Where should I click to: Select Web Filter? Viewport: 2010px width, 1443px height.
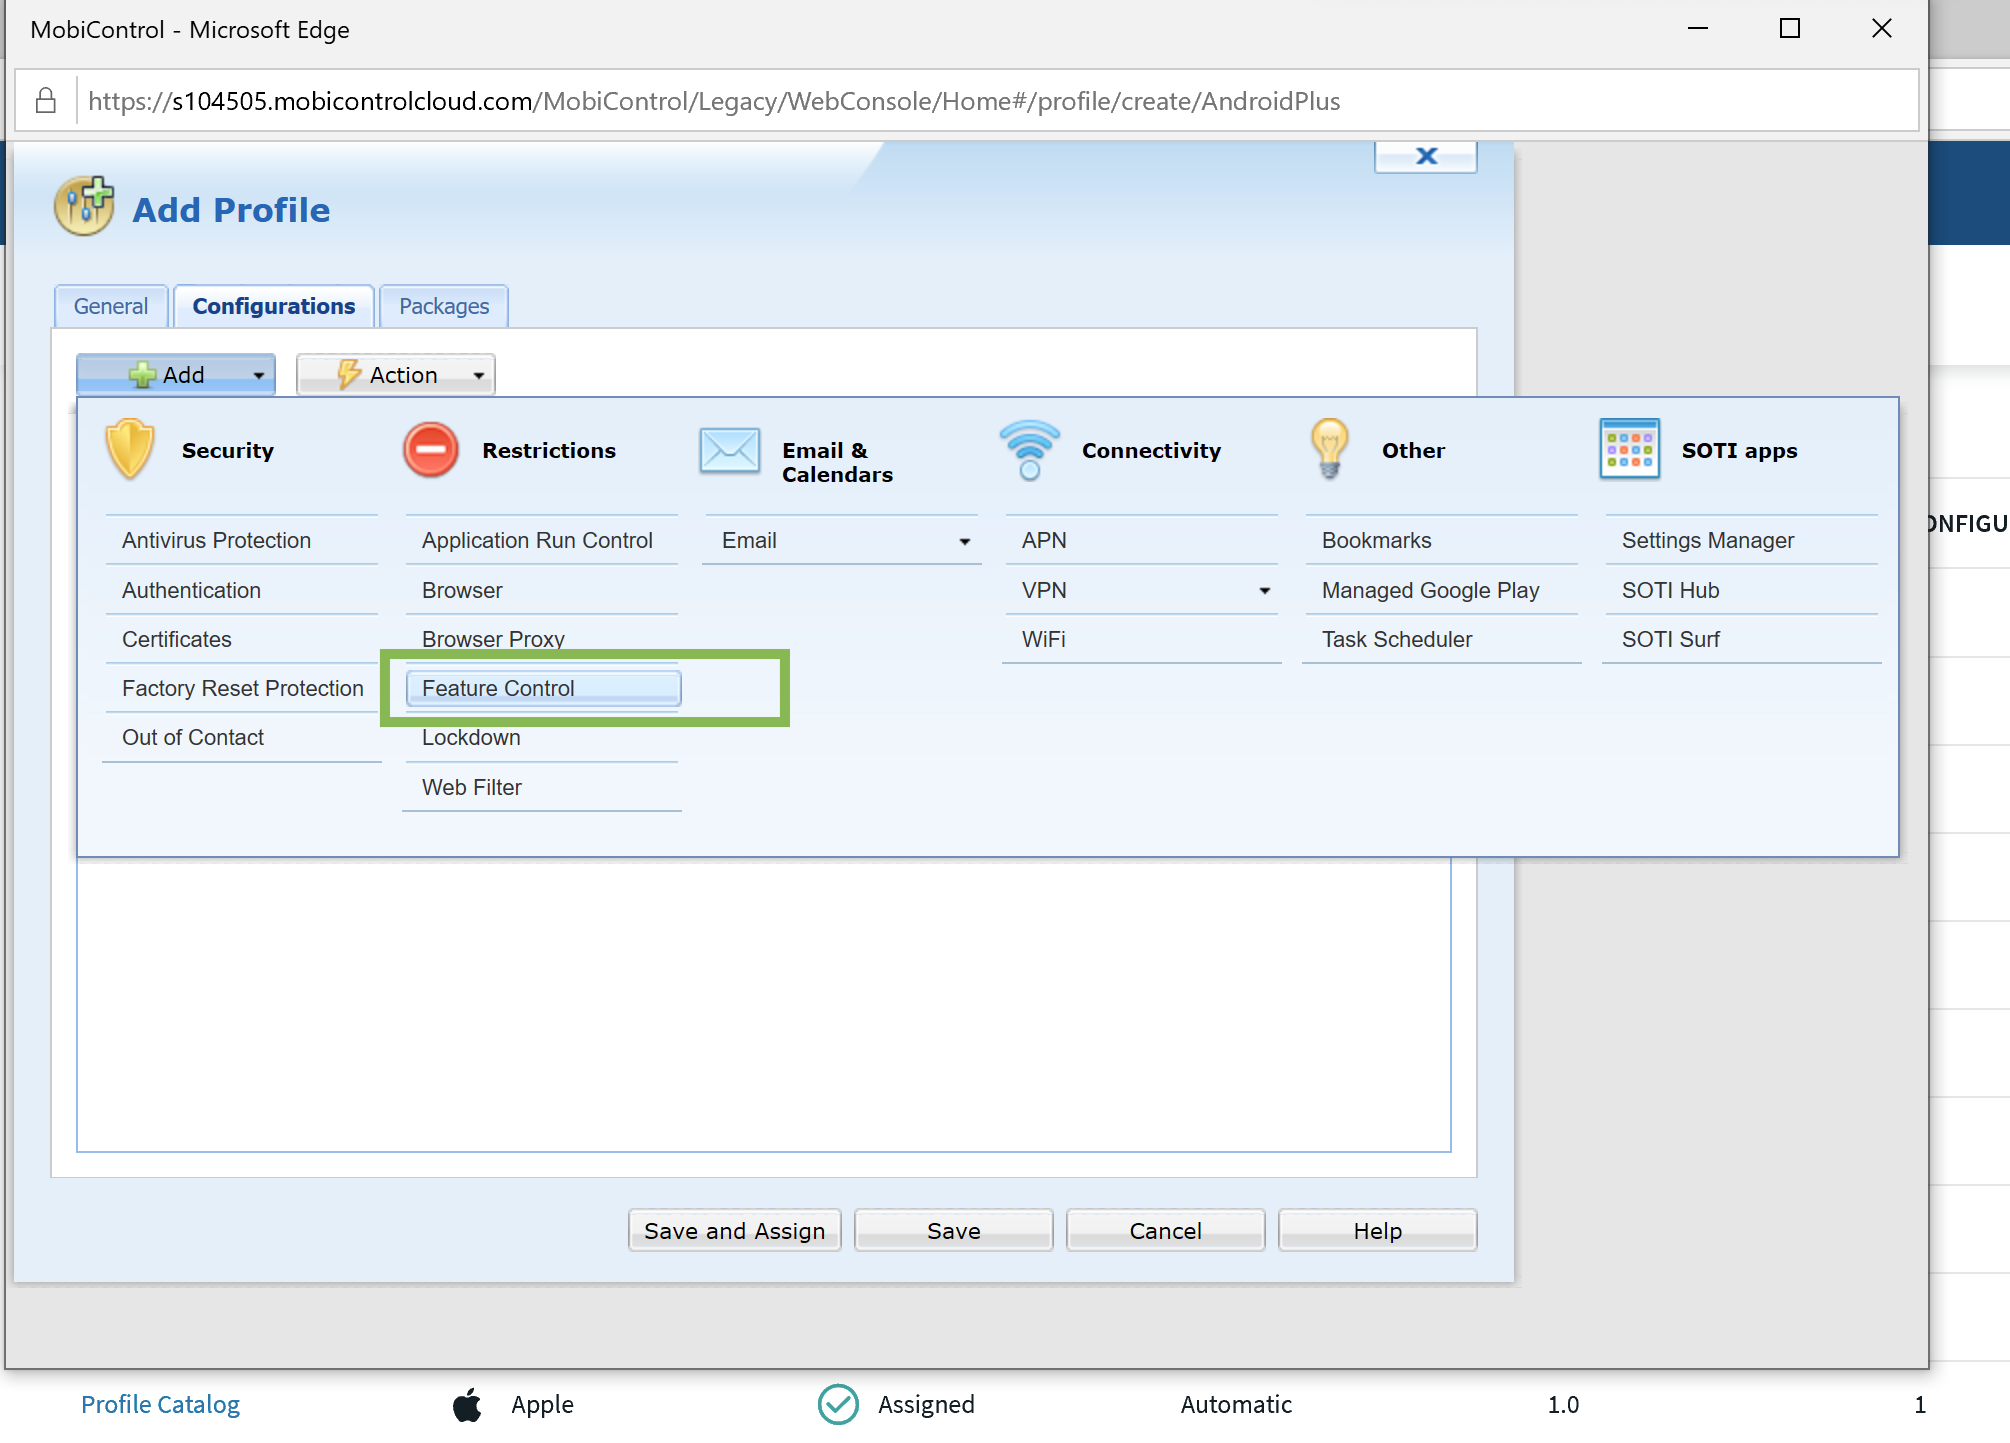(x=542, y=787)
